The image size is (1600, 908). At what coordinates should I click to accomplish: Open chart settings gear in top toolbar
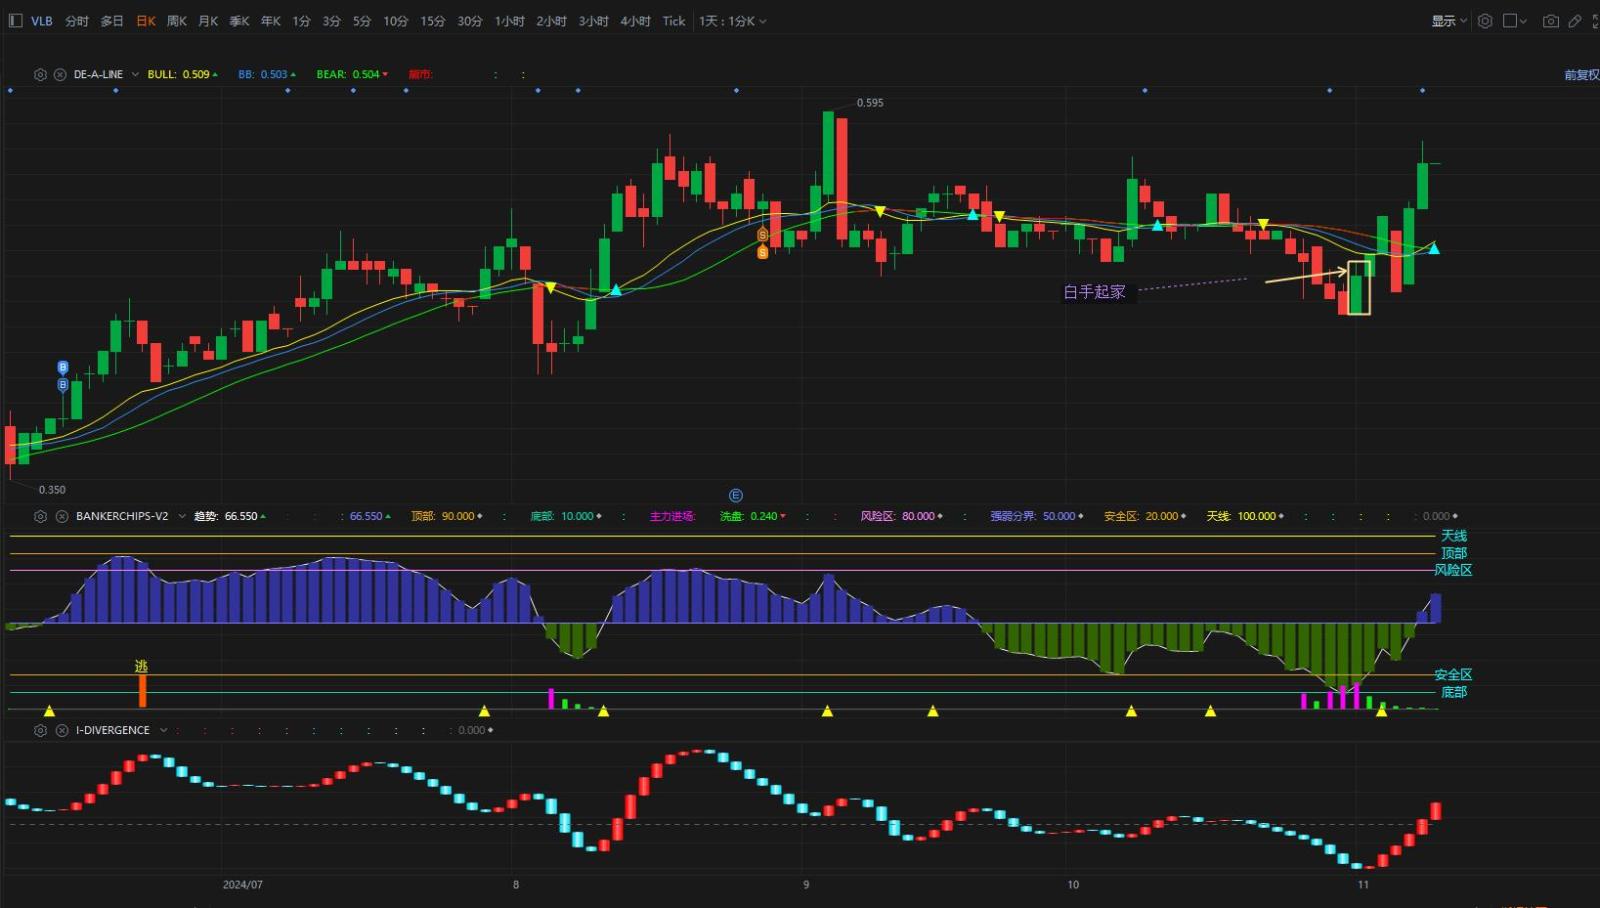(x=1485, y=20)
